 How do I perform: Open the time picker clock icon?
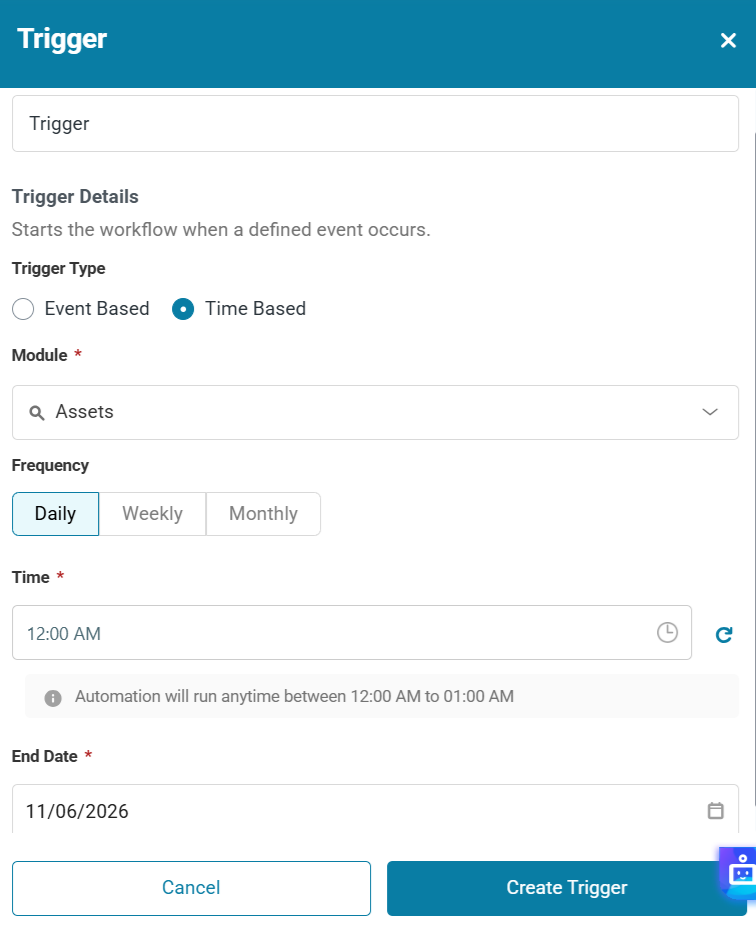(x=667, y=632)
